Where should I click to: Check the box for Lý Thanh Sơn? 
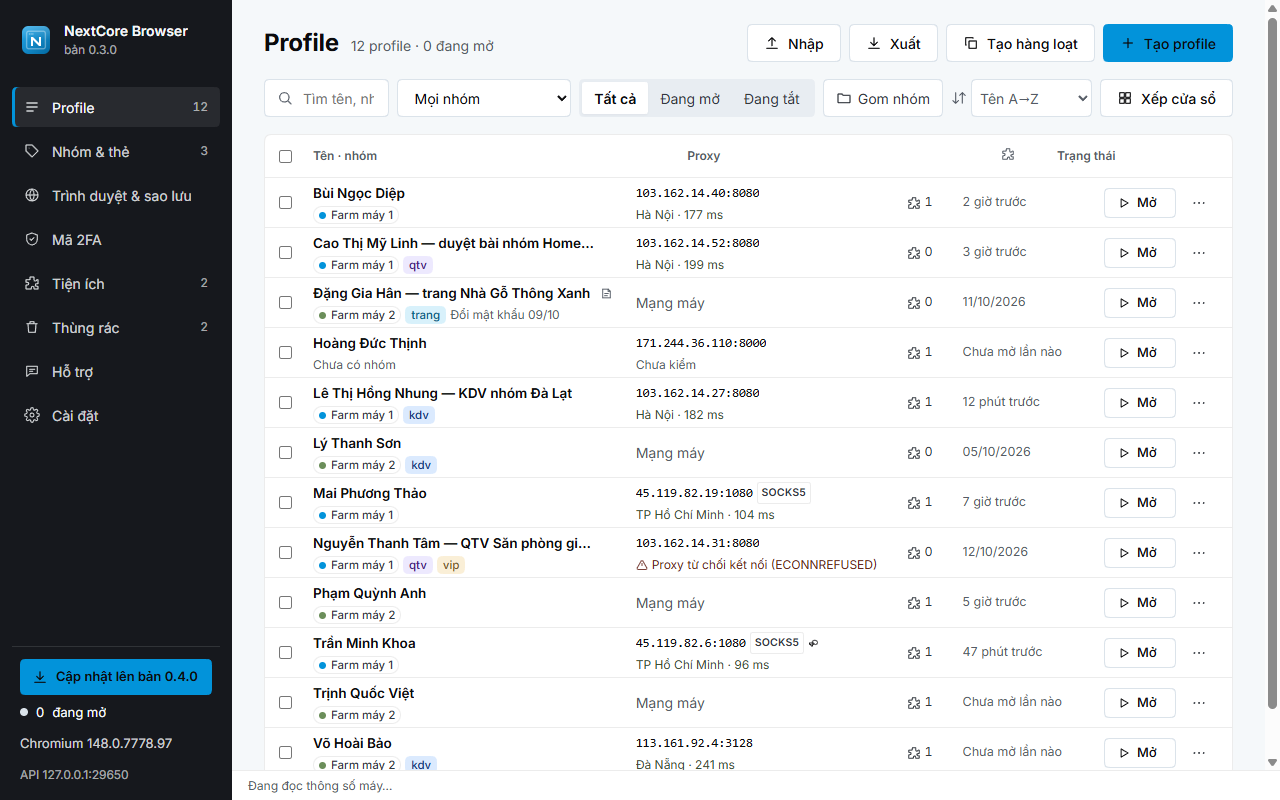tap(286, 452)
